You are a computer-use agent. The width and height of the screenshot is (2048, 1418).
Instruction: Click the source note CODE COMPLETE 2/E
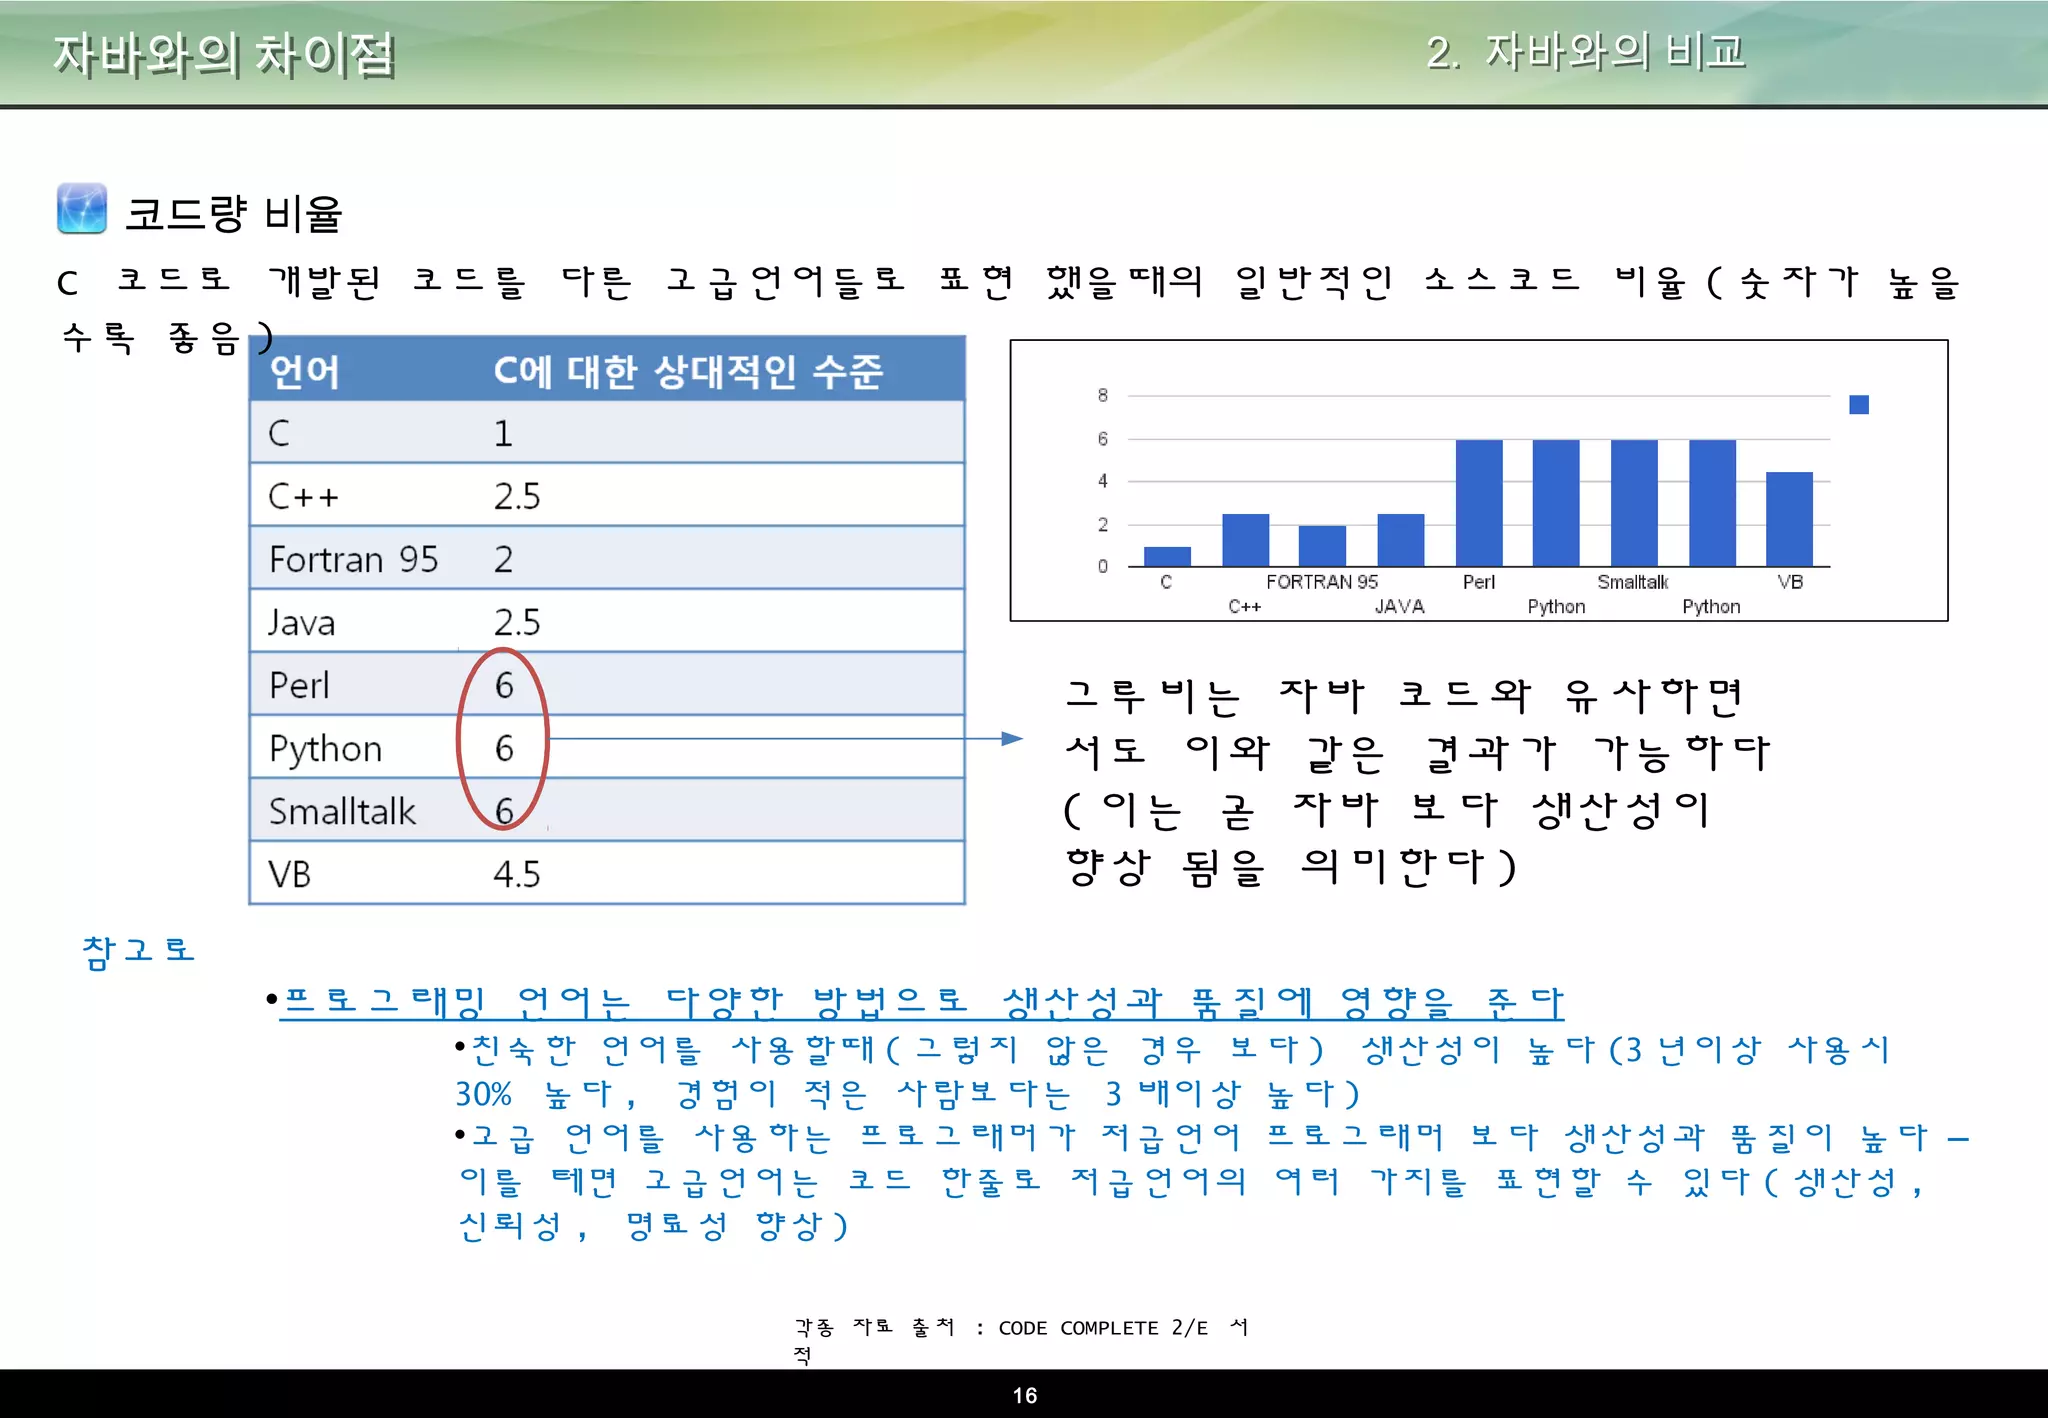point(1103,1328)
